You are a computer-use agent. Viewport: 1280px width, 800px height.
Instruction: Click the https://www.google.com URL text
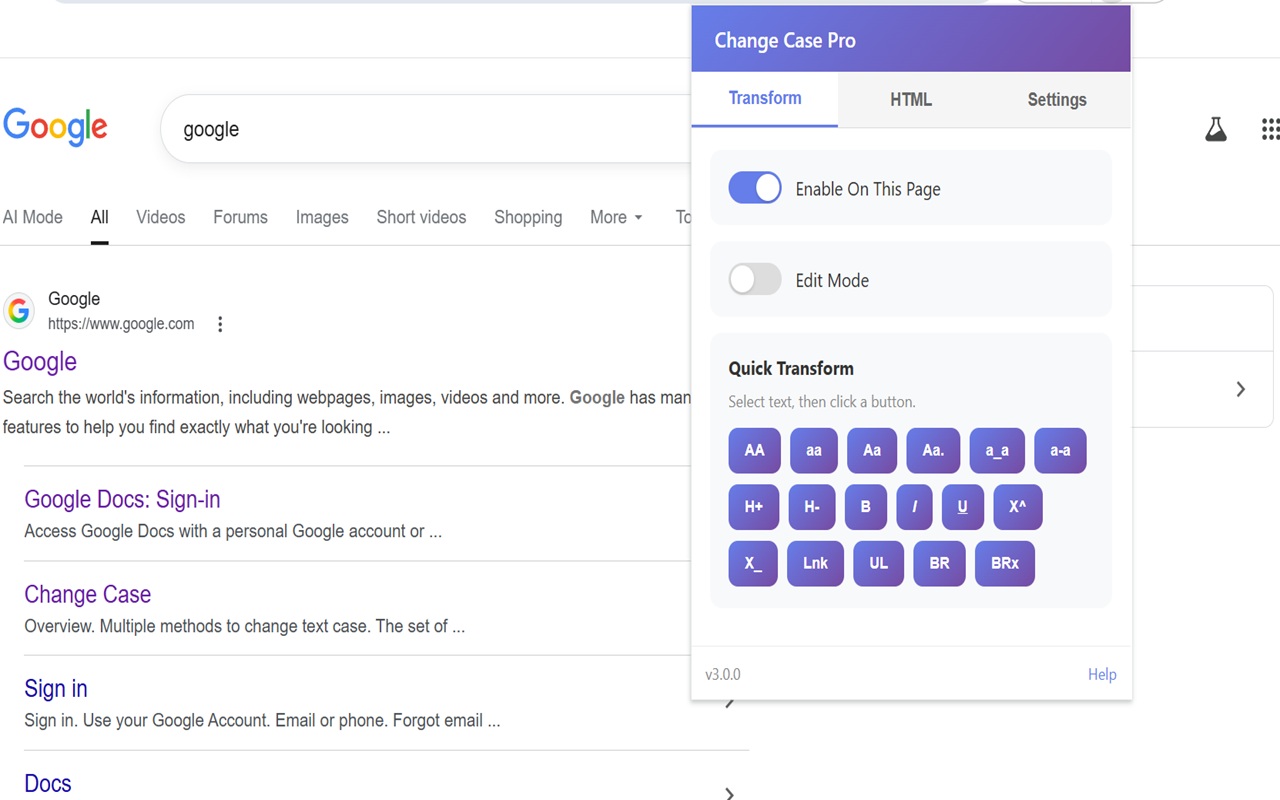point(121,324)
